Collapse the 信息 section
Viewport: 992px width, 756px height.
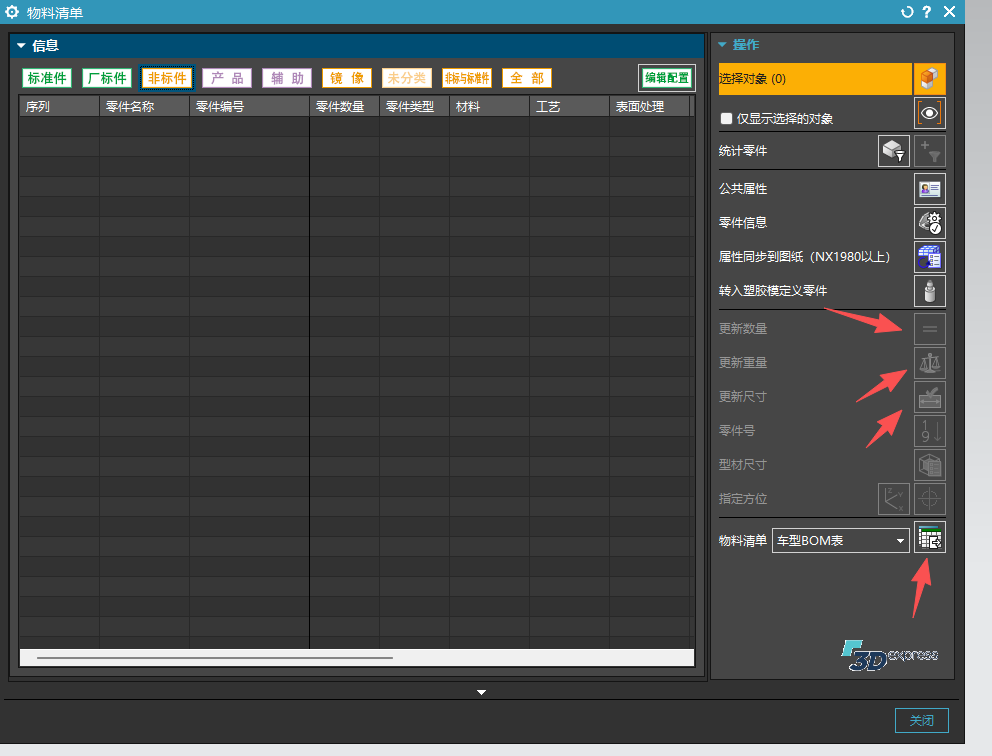click(x=21, y=45)
